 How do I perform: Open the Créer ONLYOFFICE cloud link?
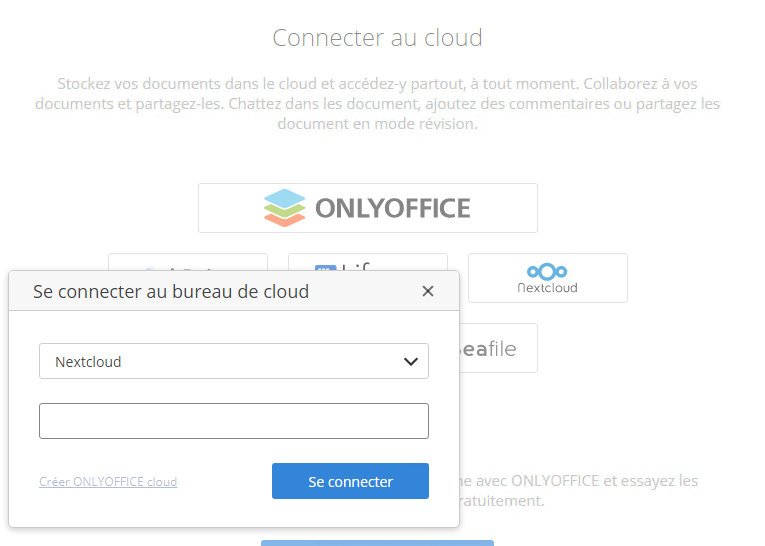point(108,482)
